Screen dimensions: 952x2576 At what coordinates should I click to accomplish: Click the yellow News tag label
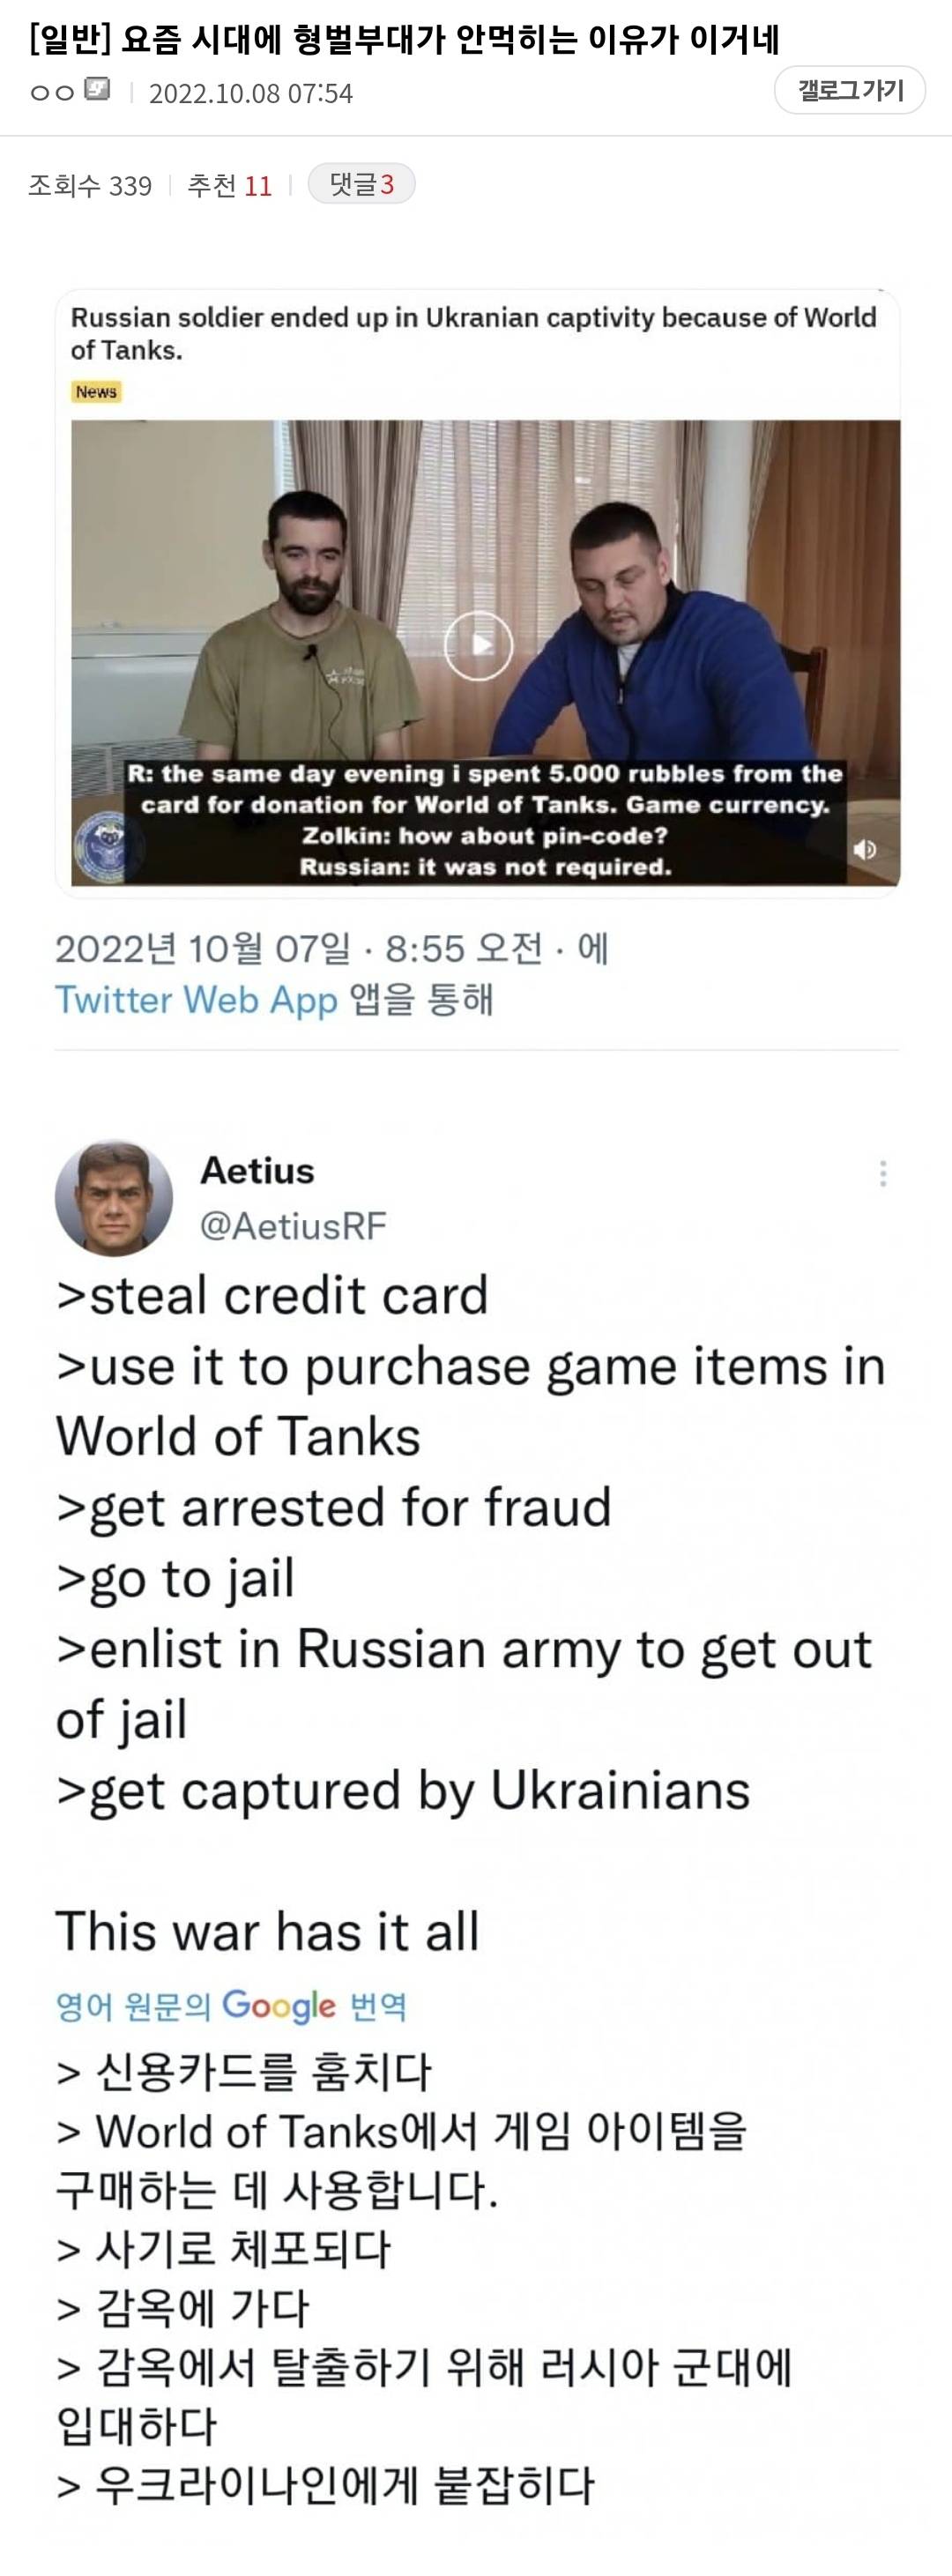pyautogui.click(x=96, y=392)
